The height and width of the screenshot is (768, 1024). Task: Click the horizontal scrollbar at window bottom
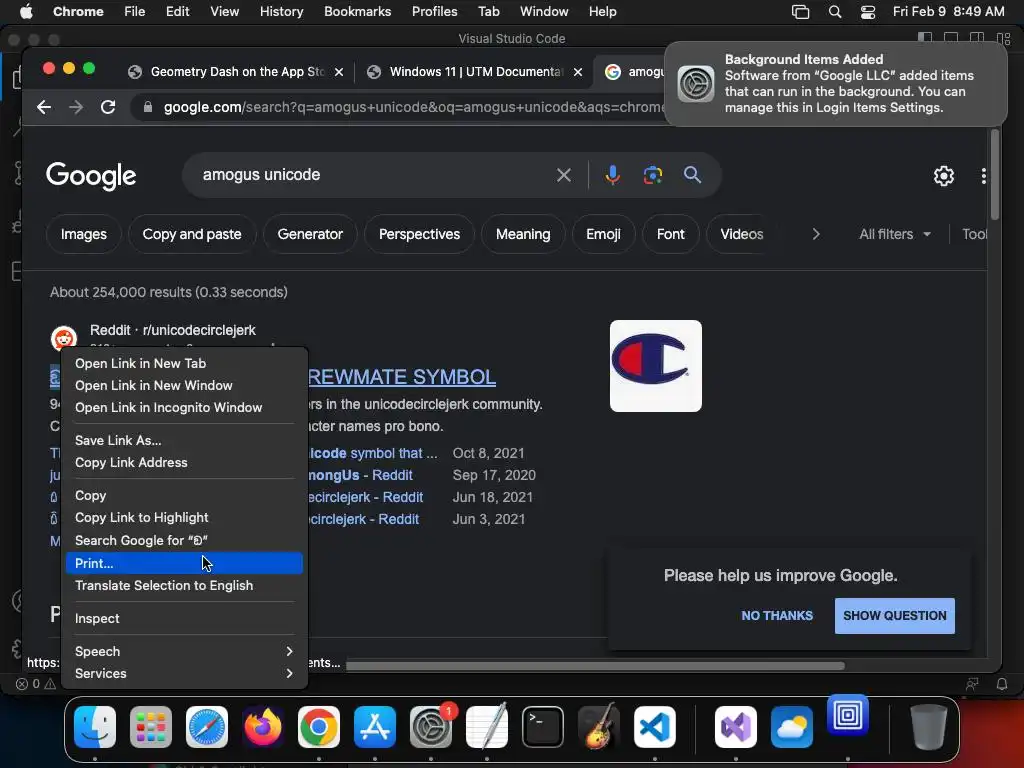click(595, 666)
